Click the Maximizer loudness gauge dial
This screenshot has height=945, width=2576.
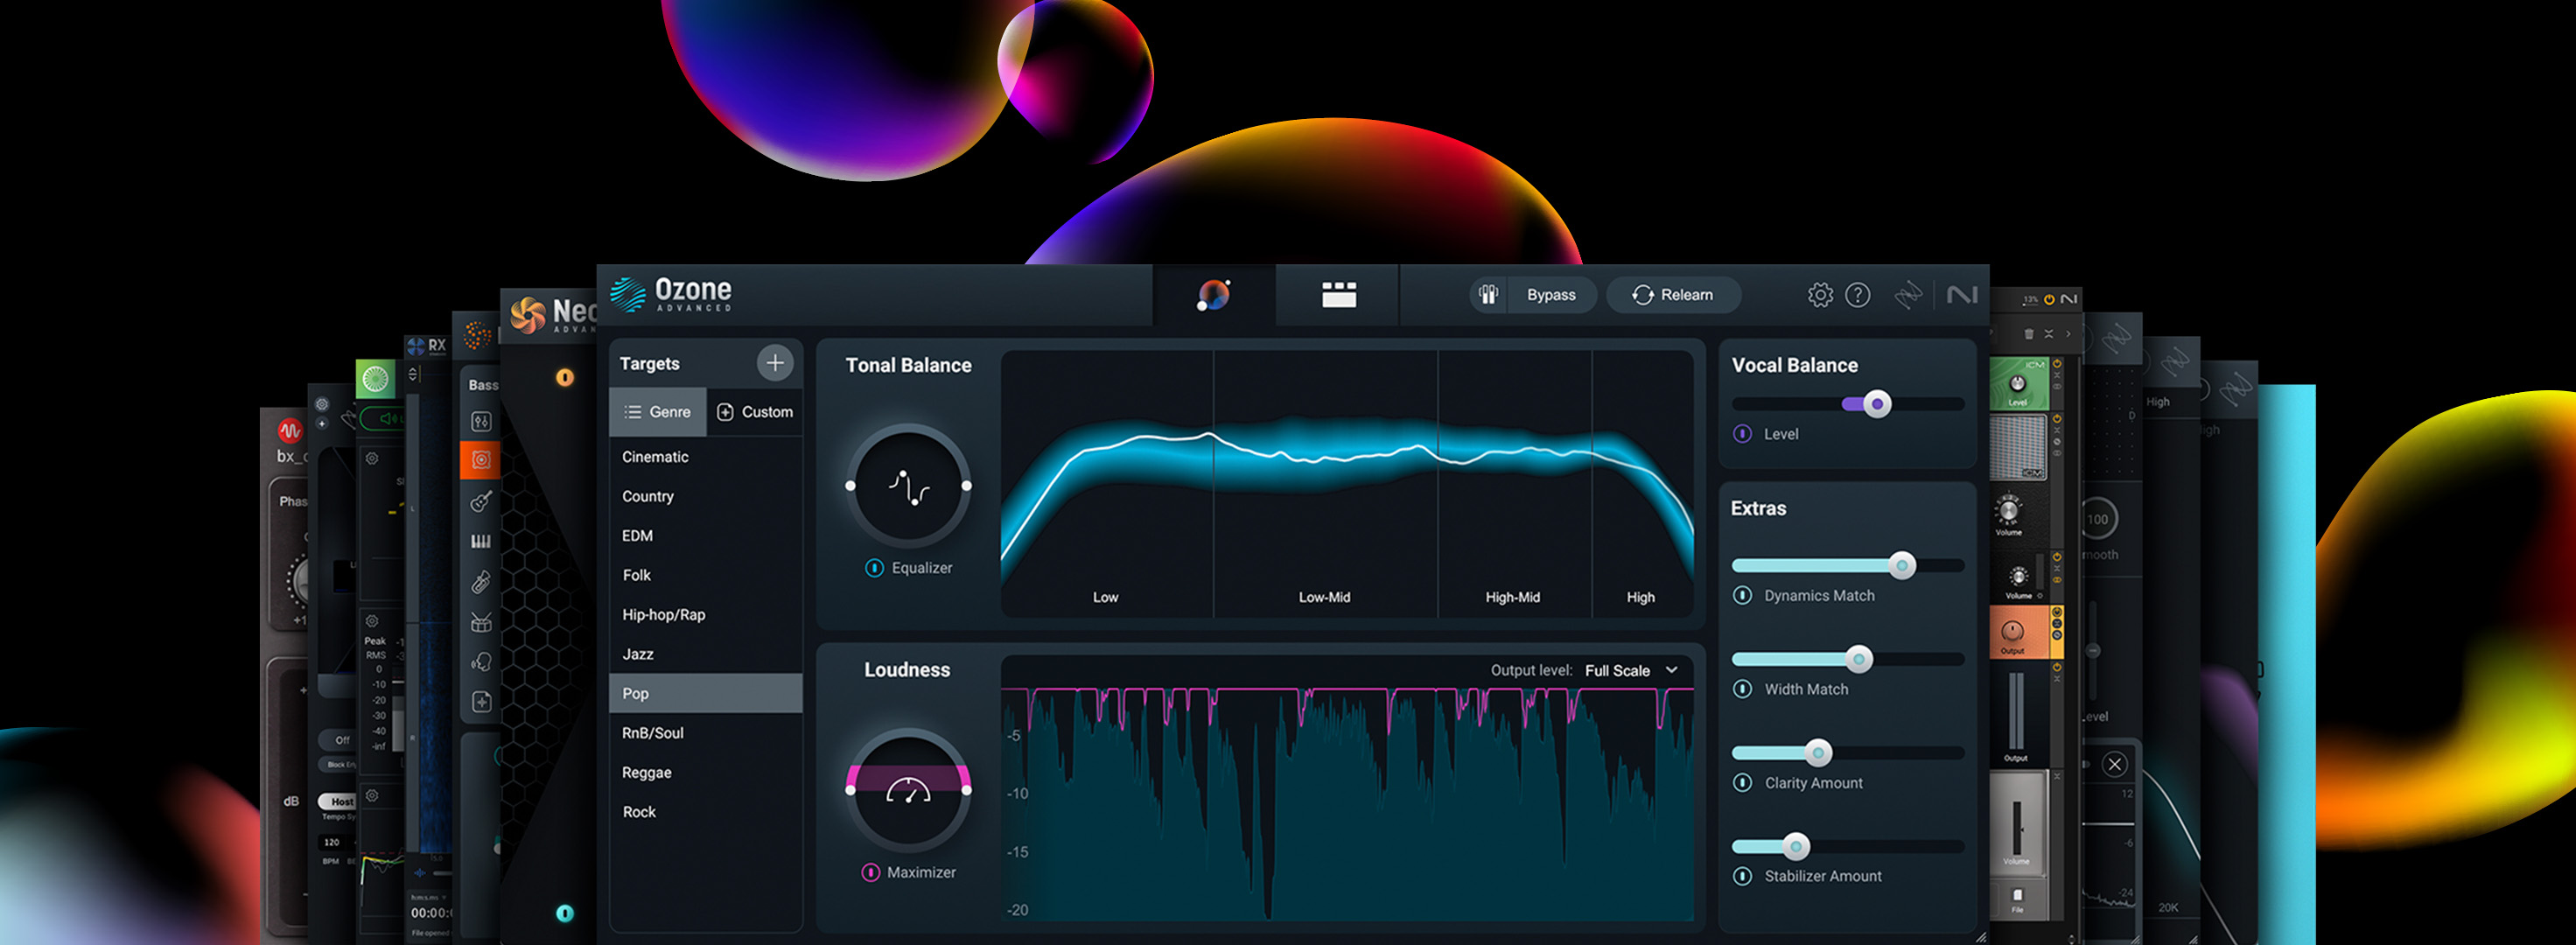[909, 790]
